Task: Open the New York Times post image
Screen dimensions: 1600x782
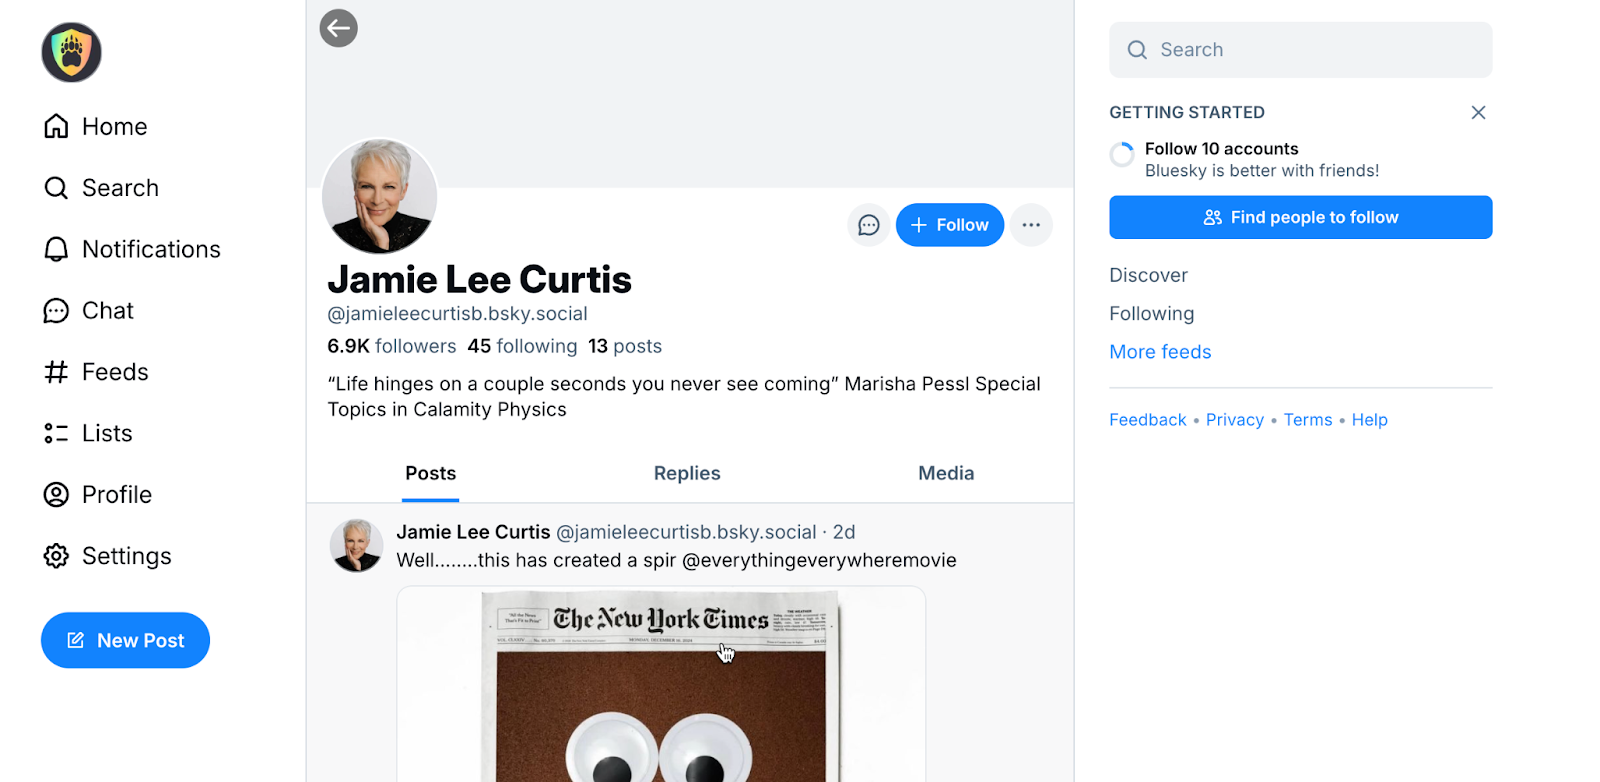Action: click(661, 684)
